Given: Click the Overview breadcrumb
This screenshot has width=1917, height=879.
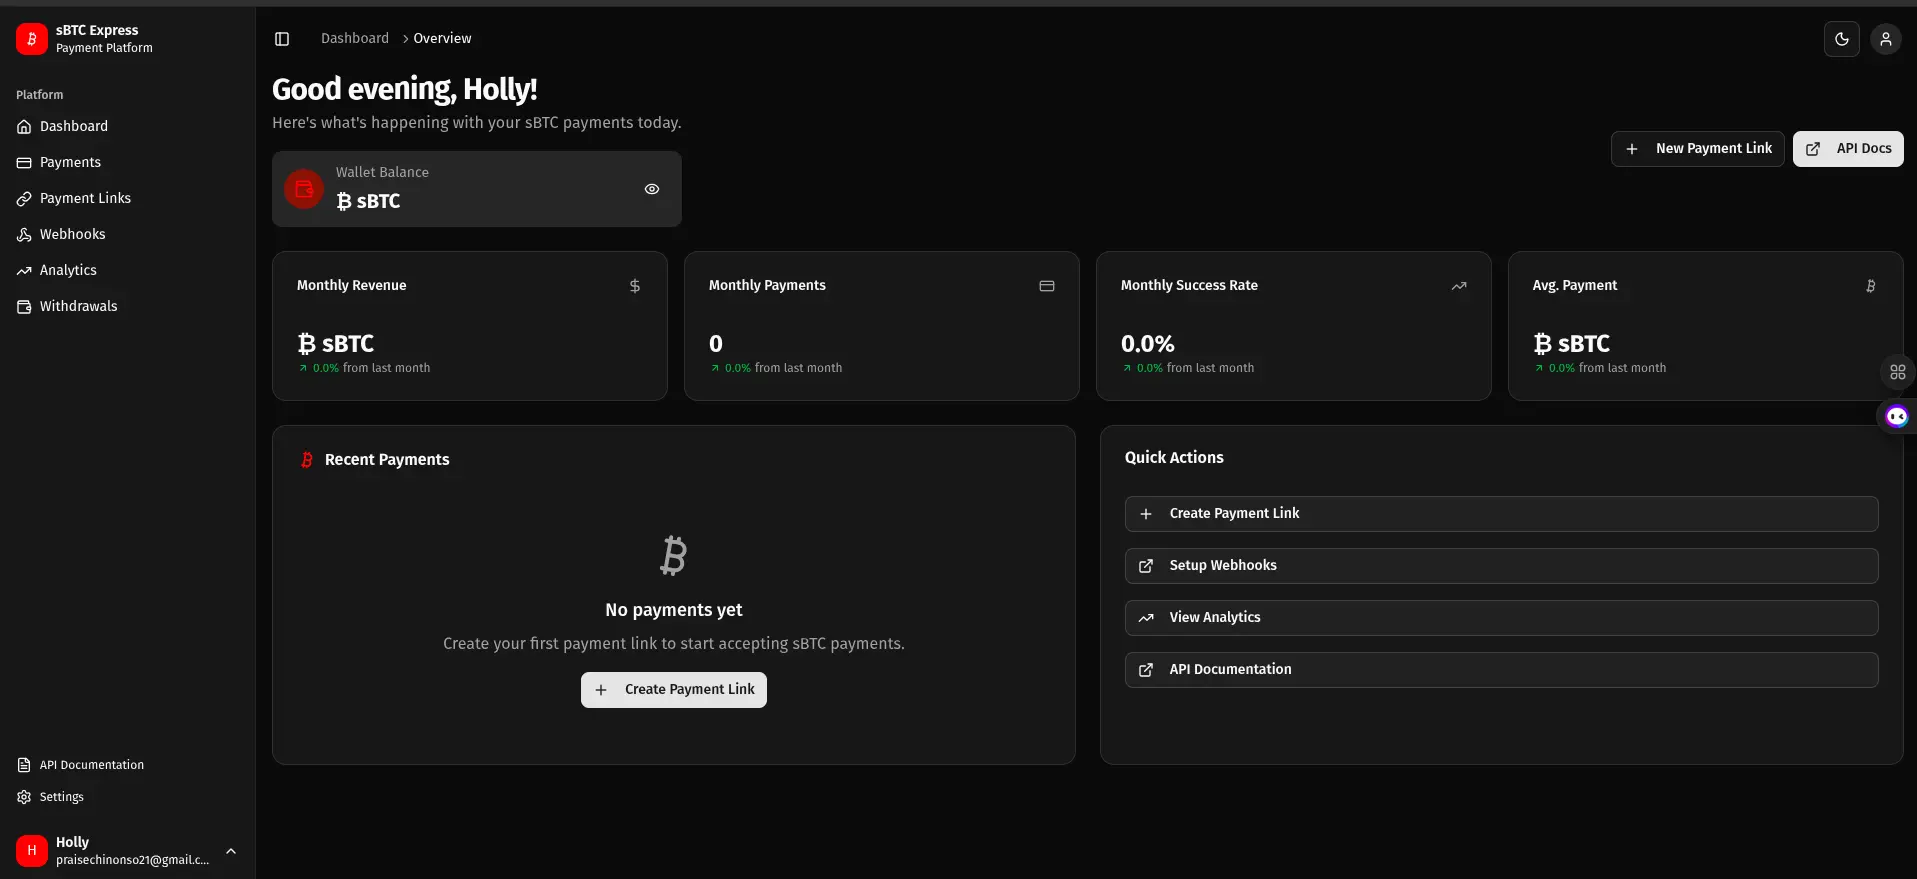Looking at the screenshot, I should tap(442, 38).
